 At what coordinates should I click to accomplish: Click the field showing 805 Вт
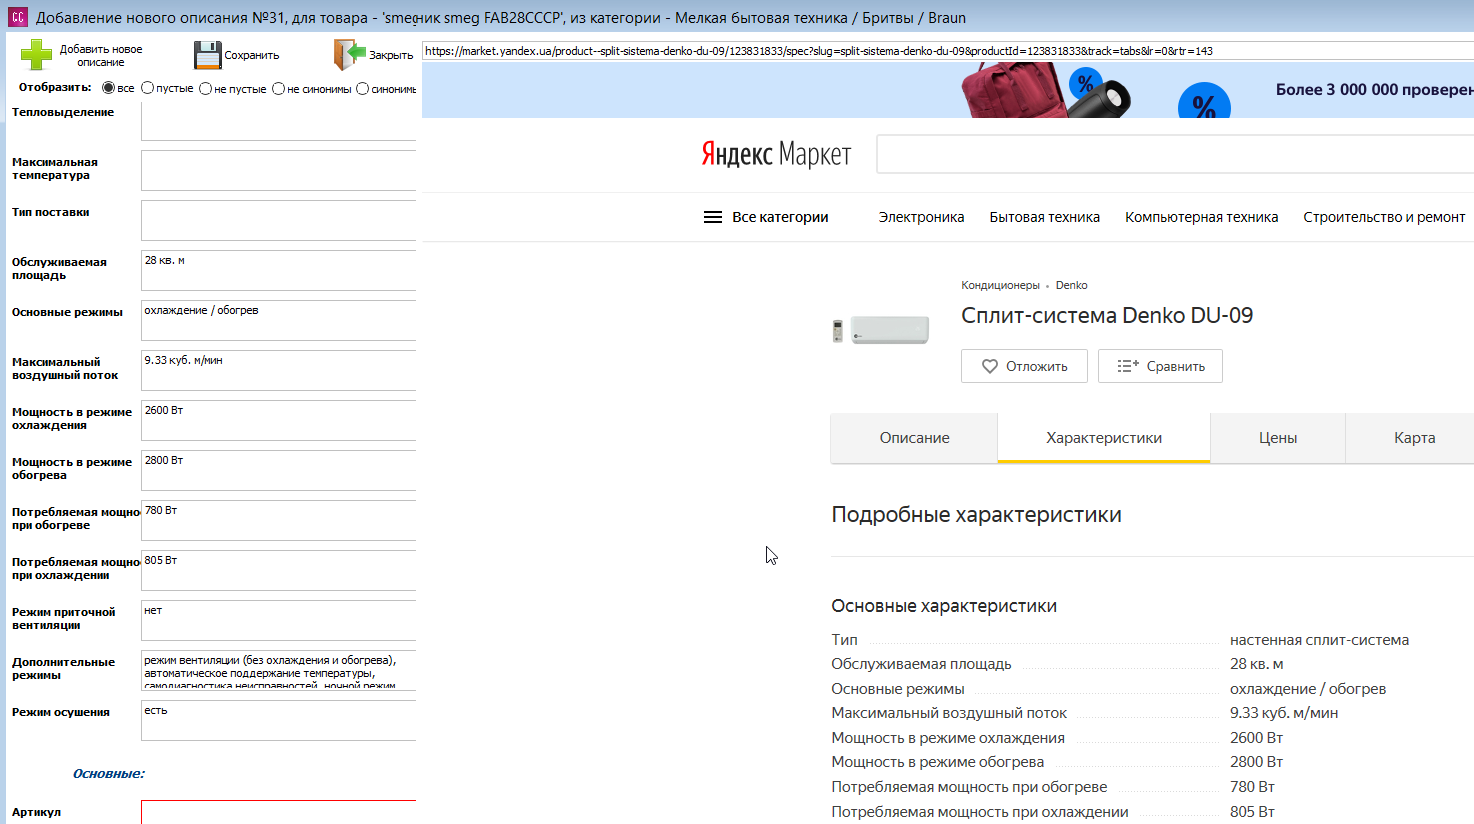tap(279, 570)
